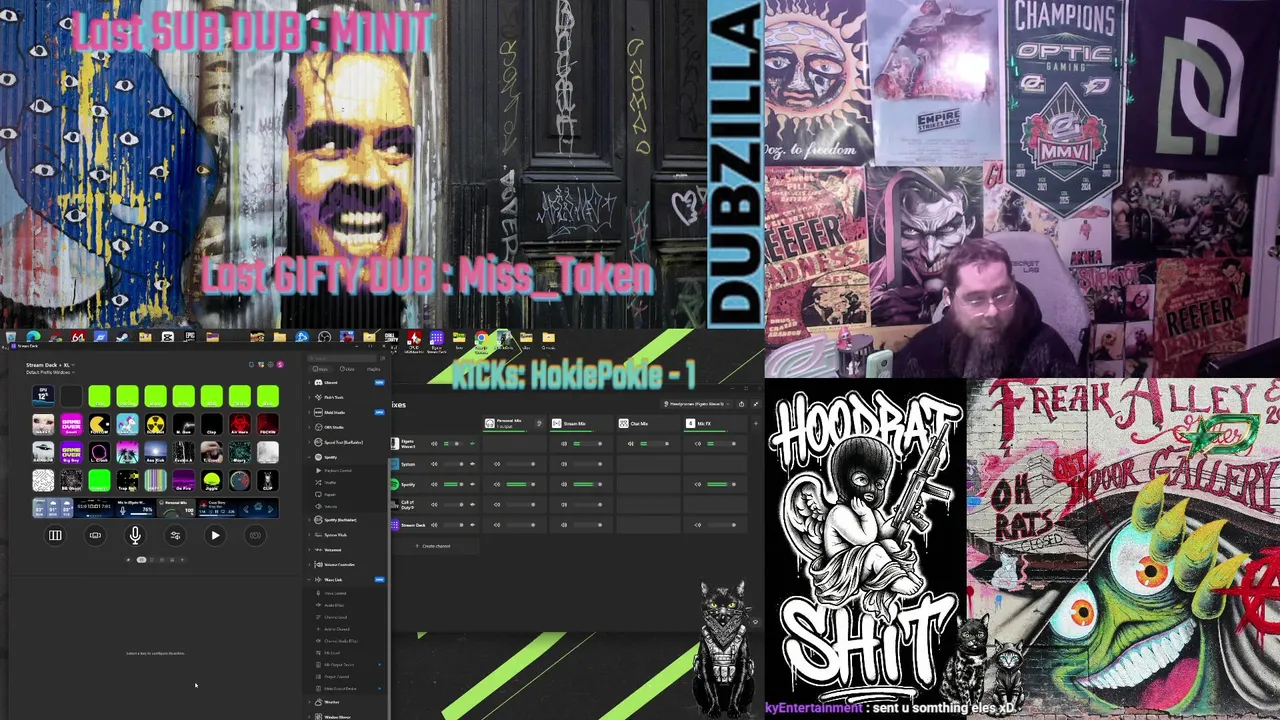Select the white maze pattern key
The width and height of the screenshot is (1280, 720).
pos(43,480)
